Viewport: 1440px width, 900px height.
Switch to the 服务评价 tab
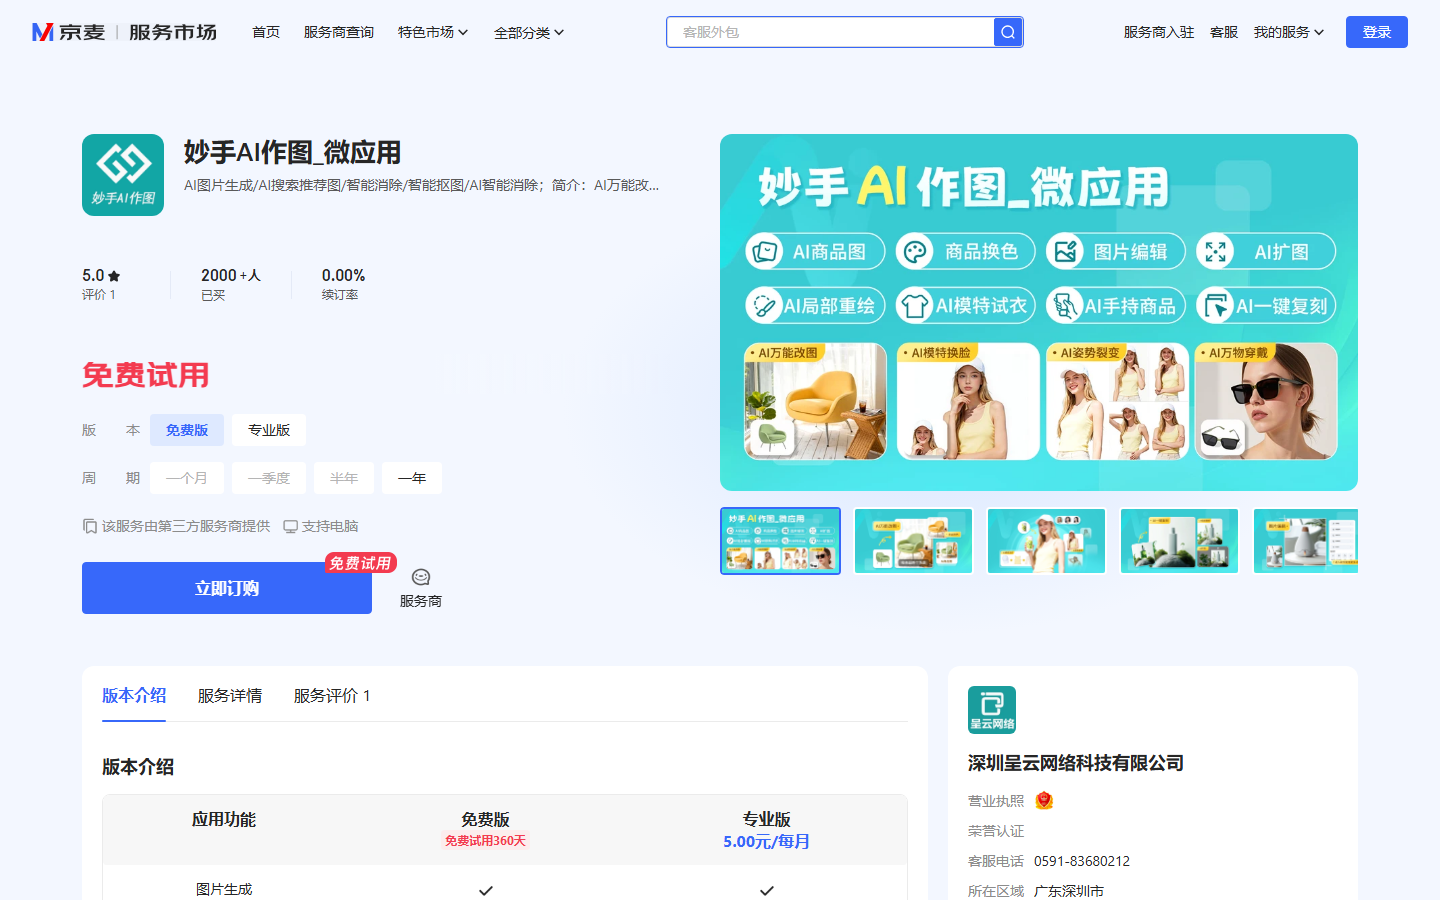332,695
